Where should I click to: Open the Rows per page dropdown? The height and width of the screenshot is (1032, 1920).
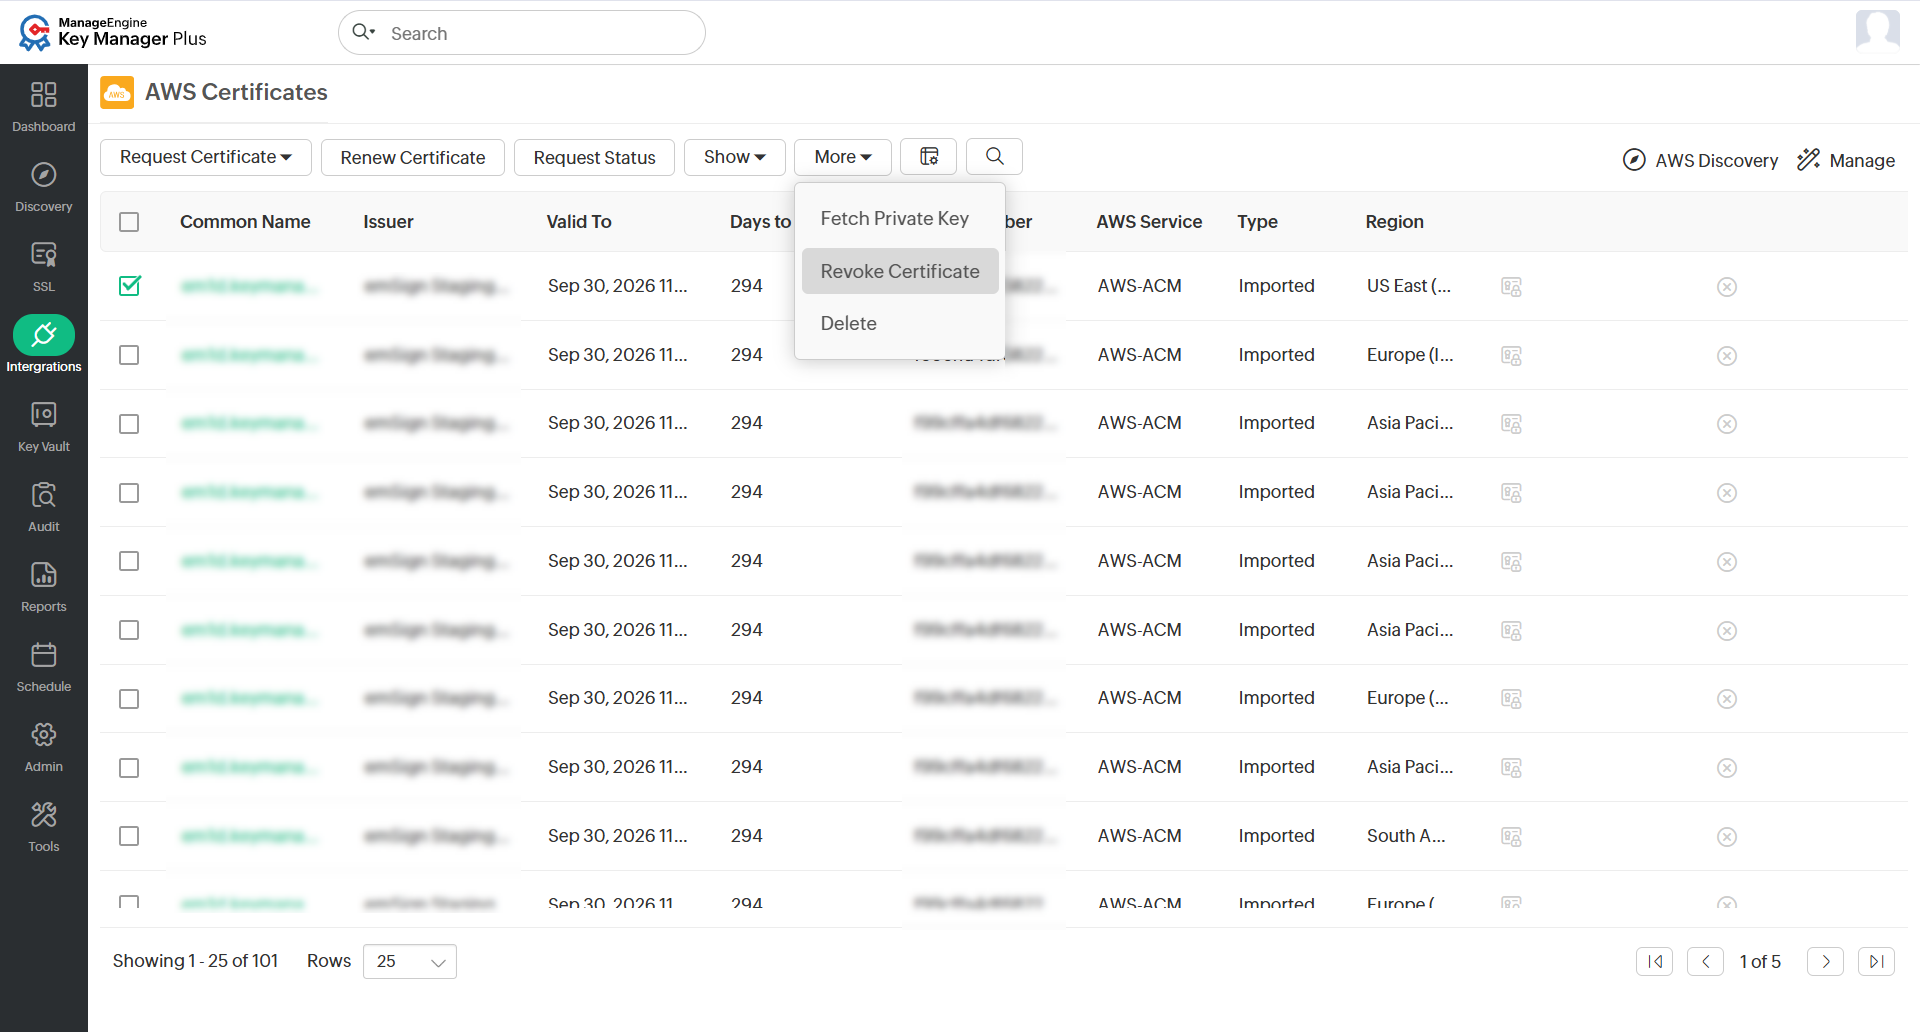tap(410, 962)
